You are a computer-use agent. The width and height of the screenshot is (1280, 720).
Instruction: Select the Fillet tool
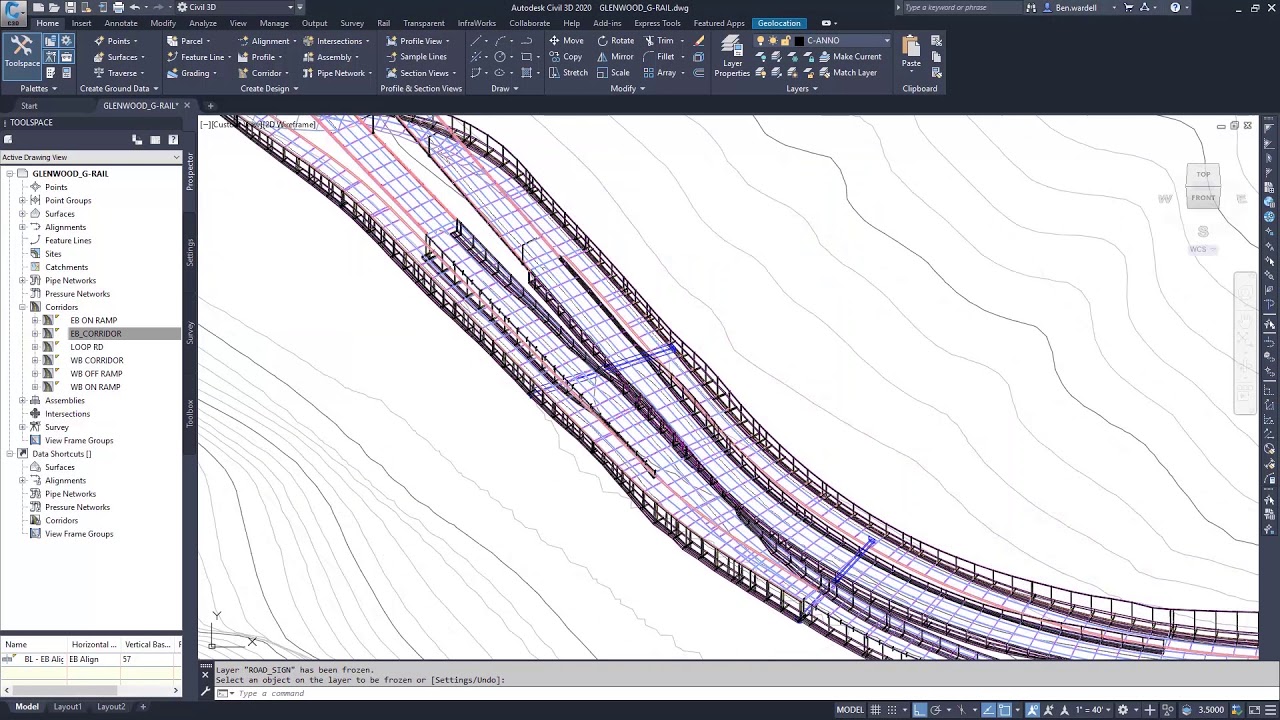point(658,57)
